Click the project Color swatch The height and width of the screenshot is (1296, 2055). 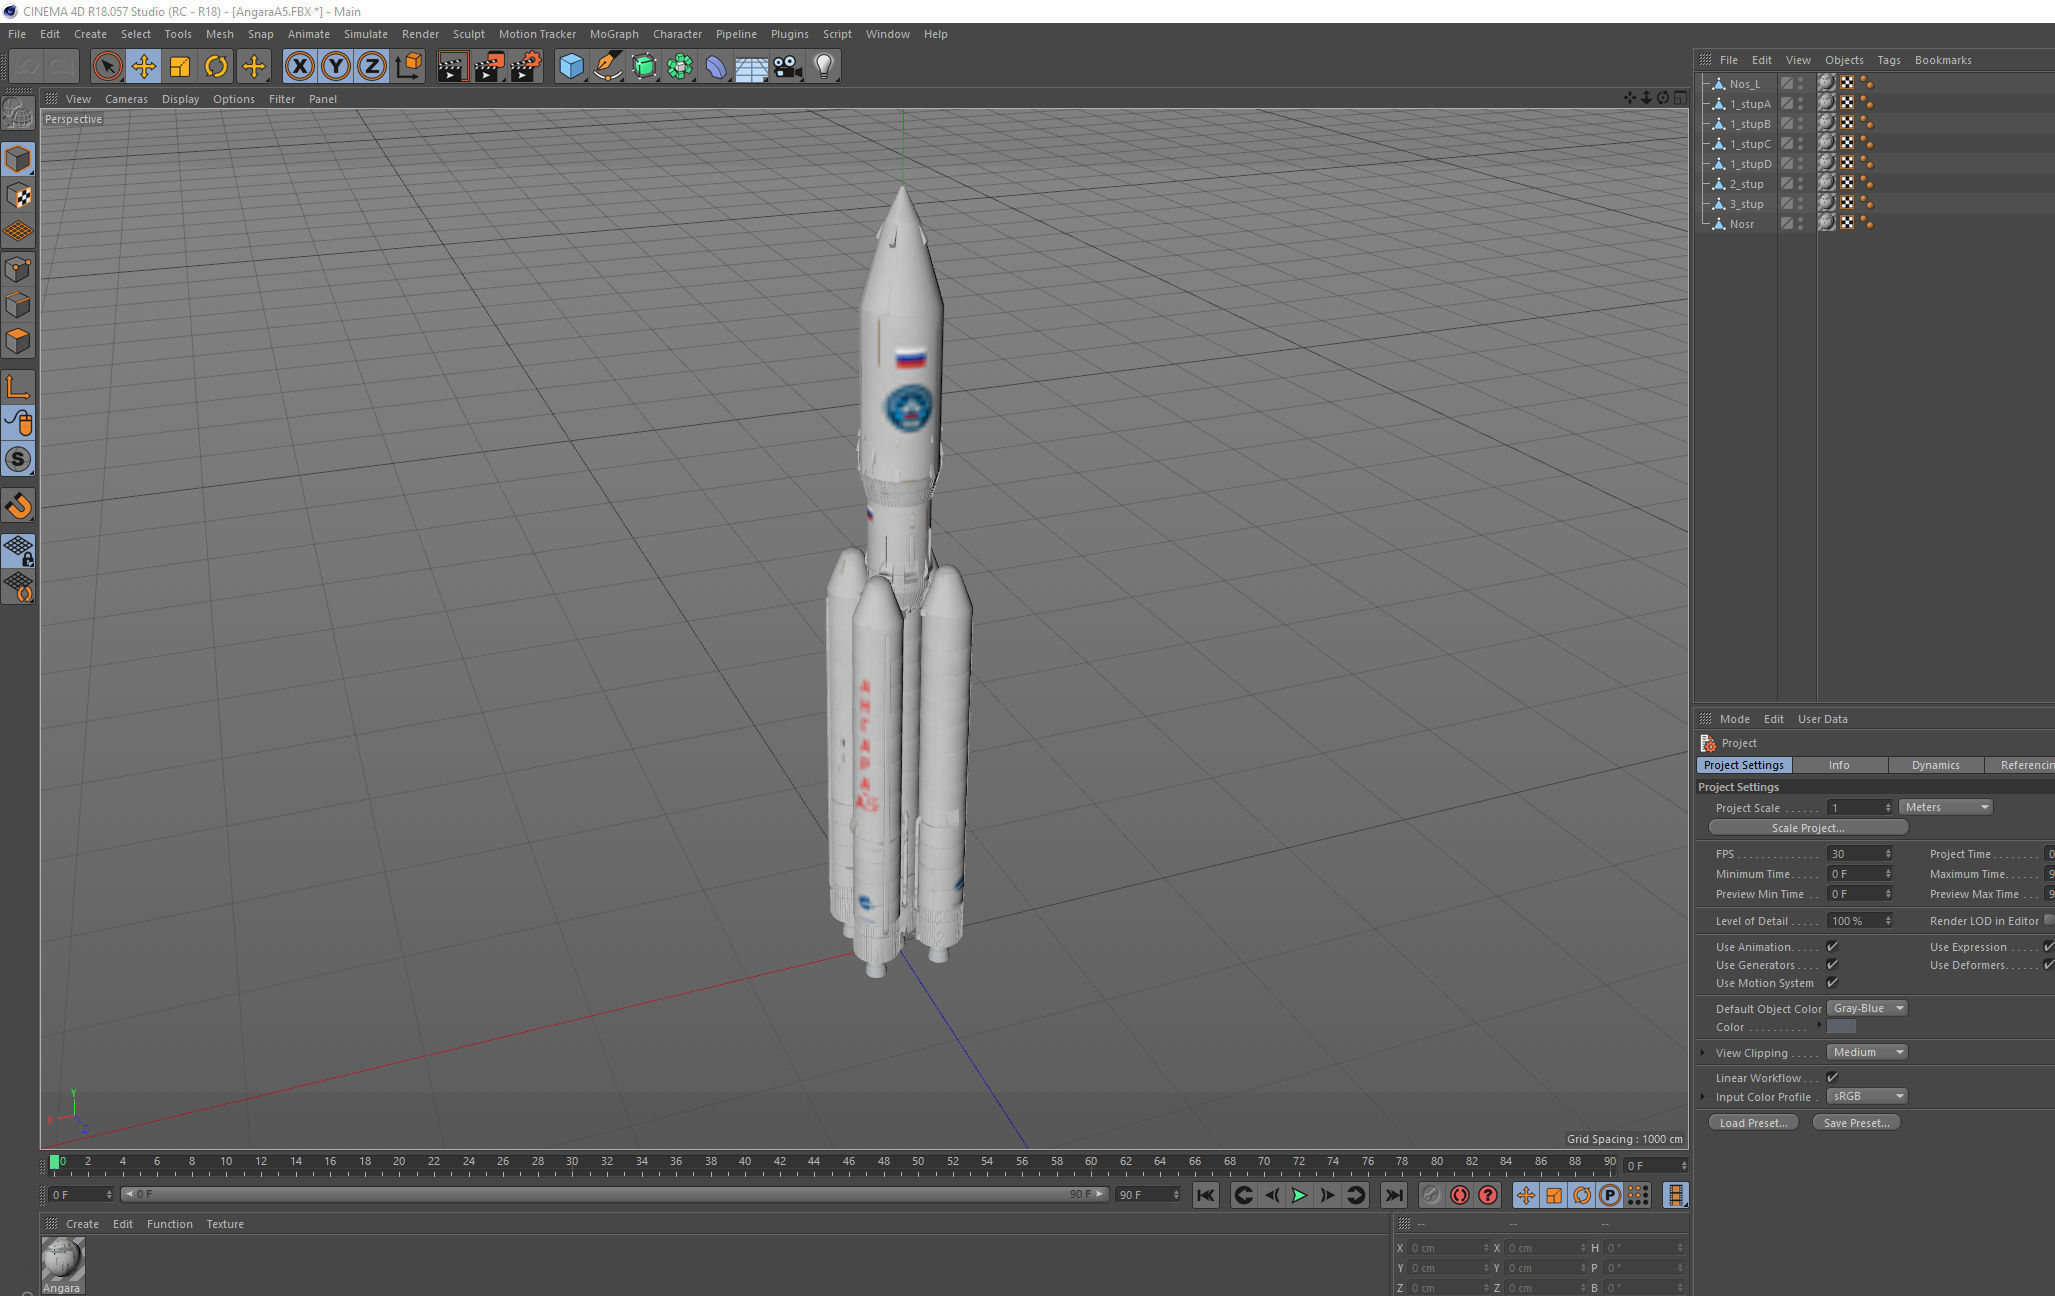point(1841,1027)
